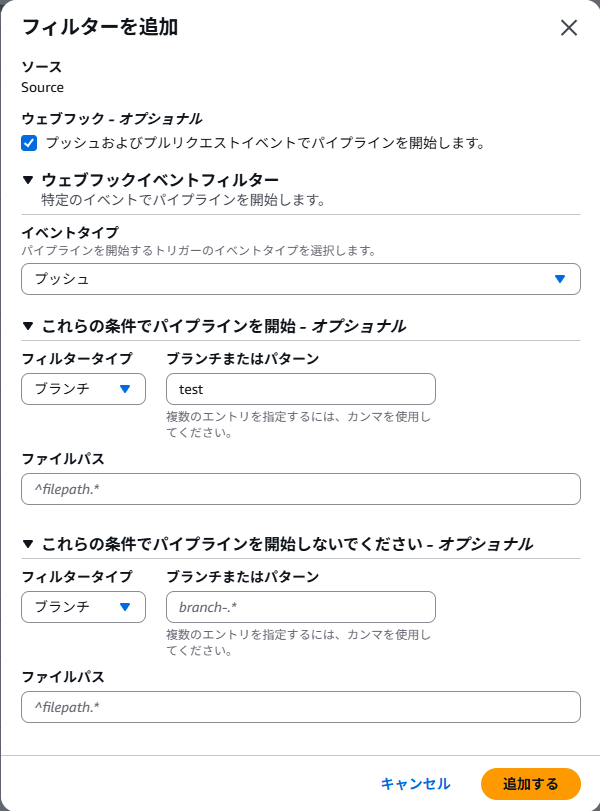Open the イベントタイプ dropdown showing プッシュ
The image size is (600, 811).
click(x=300, y=279)
